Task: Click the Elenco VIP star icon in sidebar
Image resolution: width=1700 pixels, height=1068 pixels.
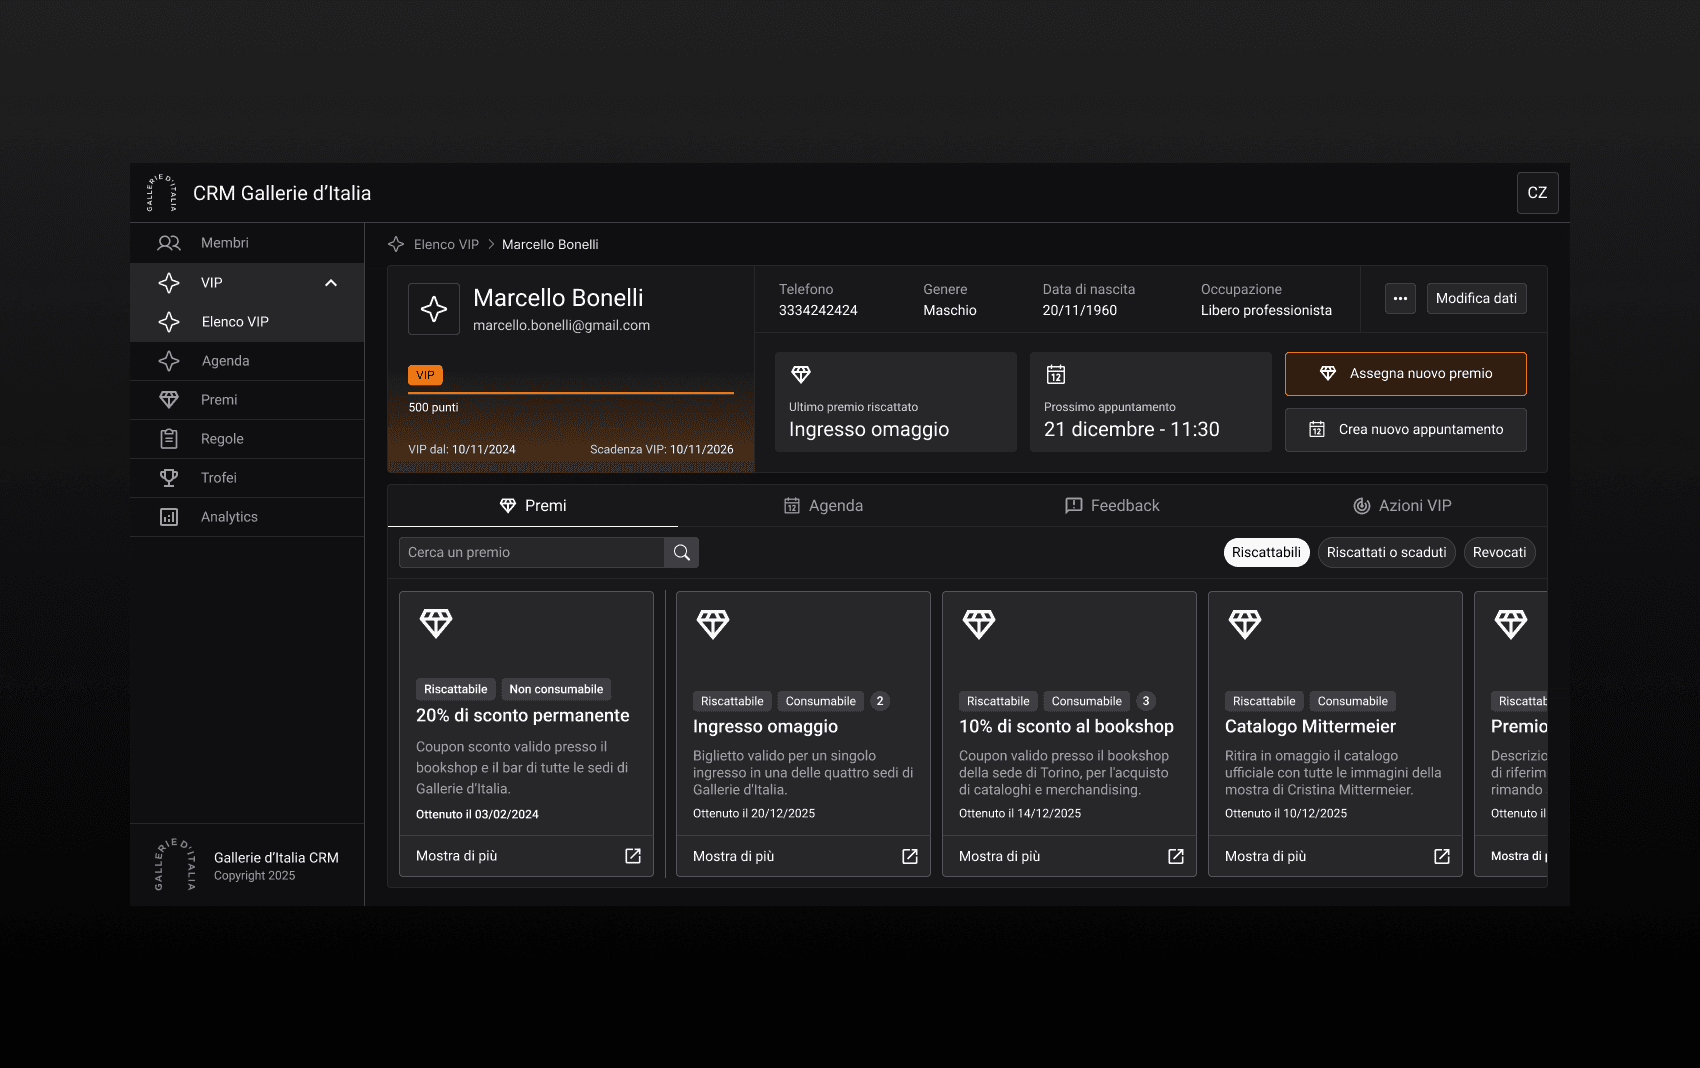Action: (x=169, y=322)
